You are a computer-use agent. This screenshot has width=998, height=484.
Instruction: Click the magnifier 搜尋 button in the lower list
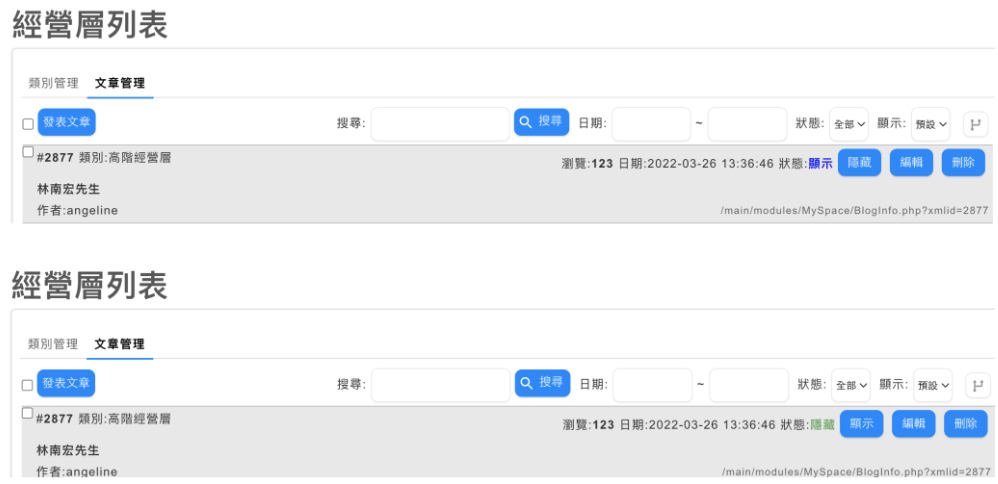542,383
